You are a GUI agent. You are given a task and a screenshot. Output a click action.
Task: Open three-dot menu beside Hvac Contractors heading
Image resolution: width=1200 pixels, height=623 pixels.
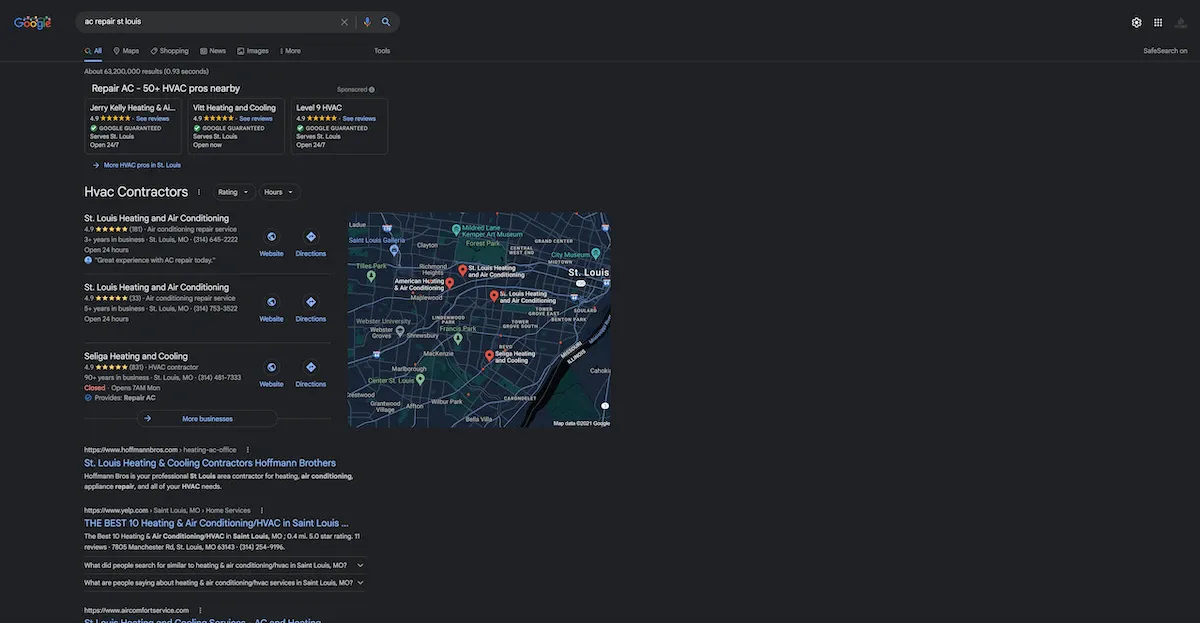point(199,192)
